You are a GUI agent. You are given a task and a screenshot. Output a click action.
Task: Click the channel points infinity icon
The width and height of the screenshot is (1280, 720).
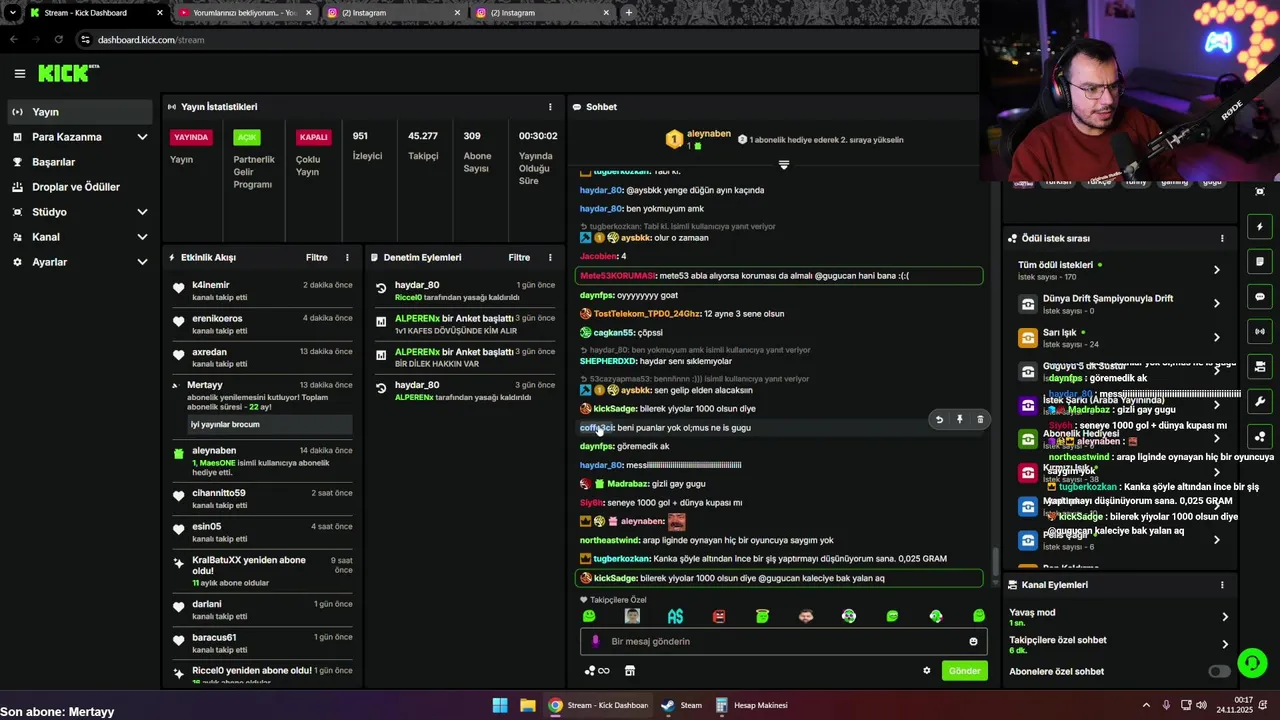coord(597,671)
